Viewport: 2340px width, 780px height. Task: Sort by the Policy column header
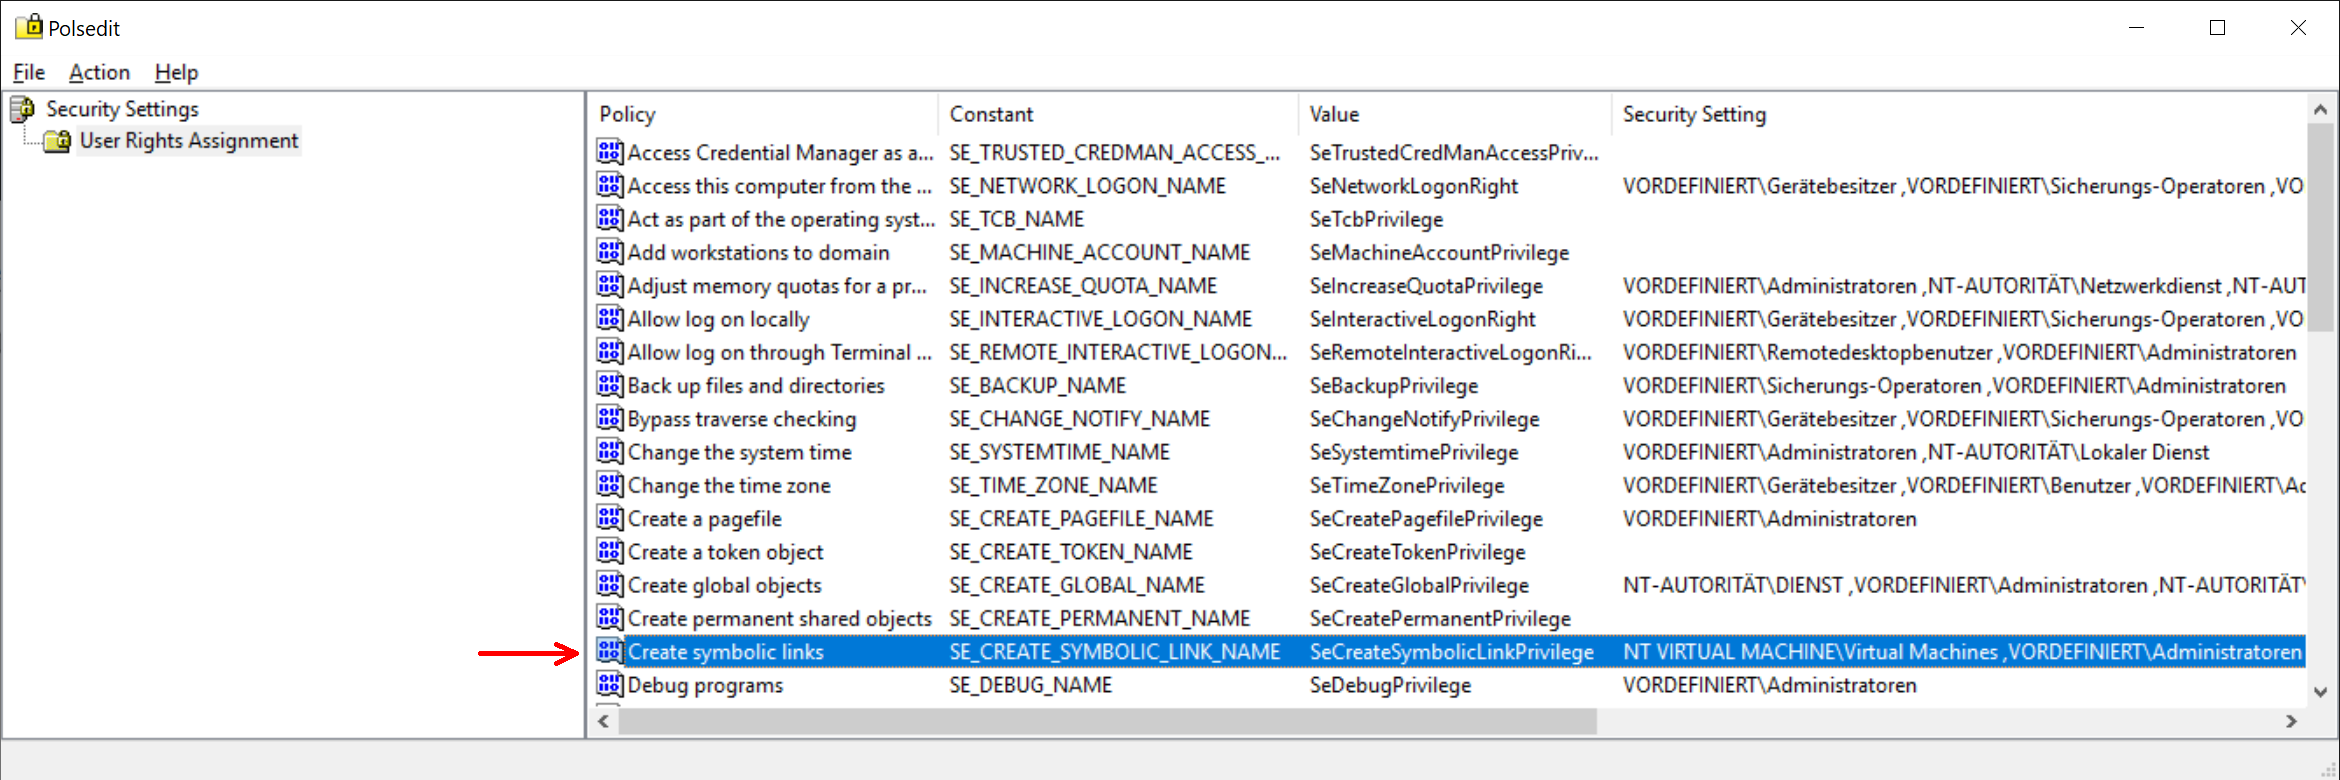[765, 114]
